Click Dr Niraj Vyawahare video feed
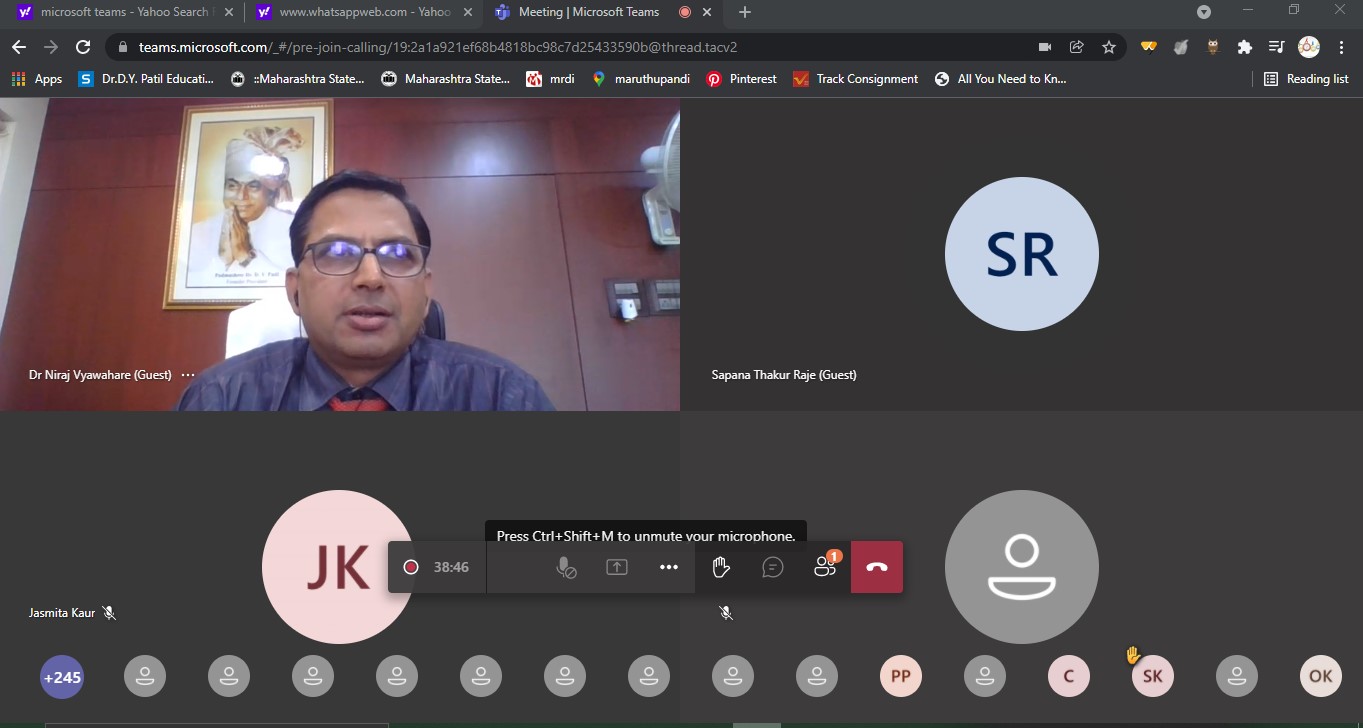Screen dimensions: 1363x728 [x=340, y=254]
